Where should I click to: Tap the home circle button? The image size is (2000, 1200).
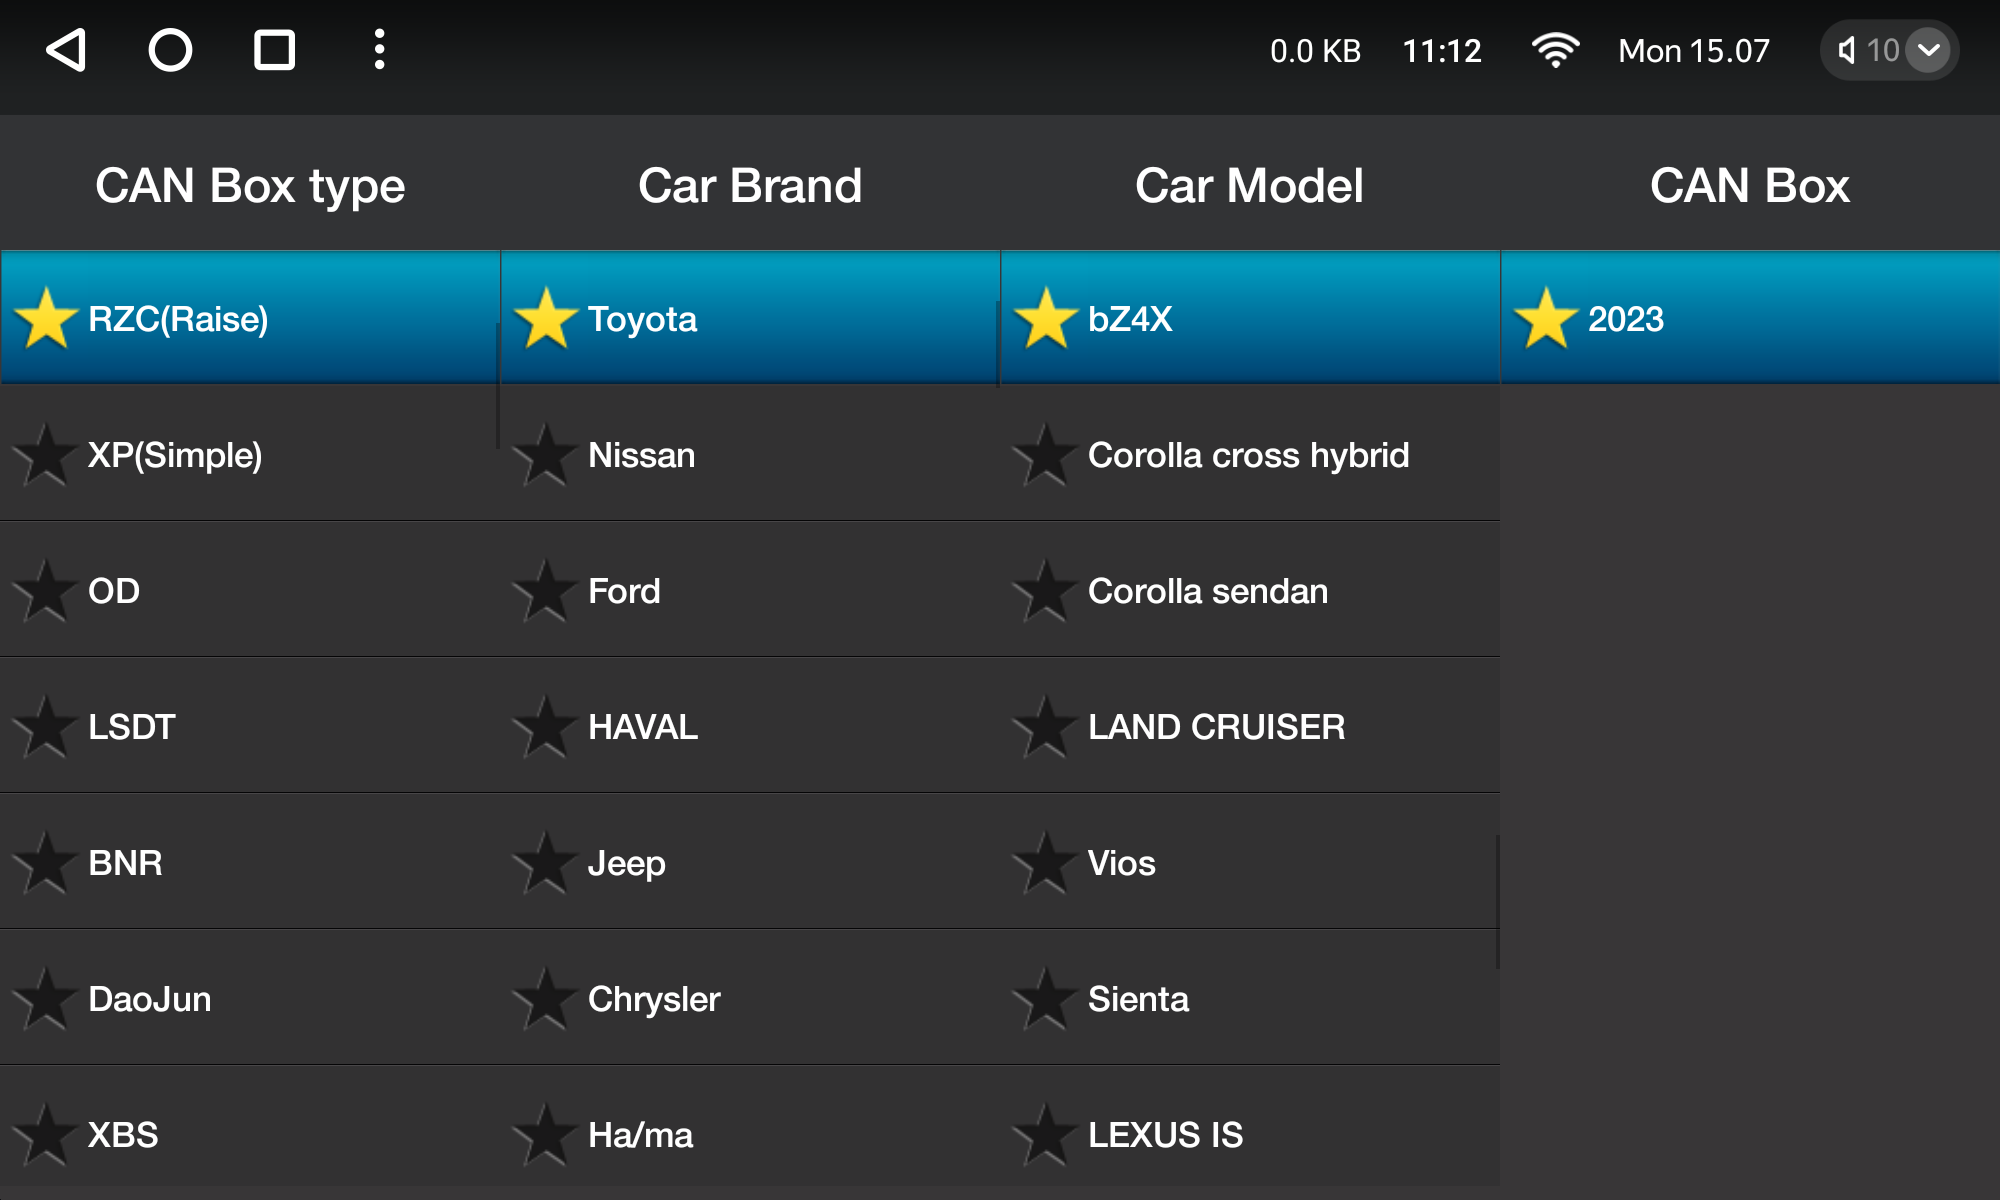tap(170, 50)
